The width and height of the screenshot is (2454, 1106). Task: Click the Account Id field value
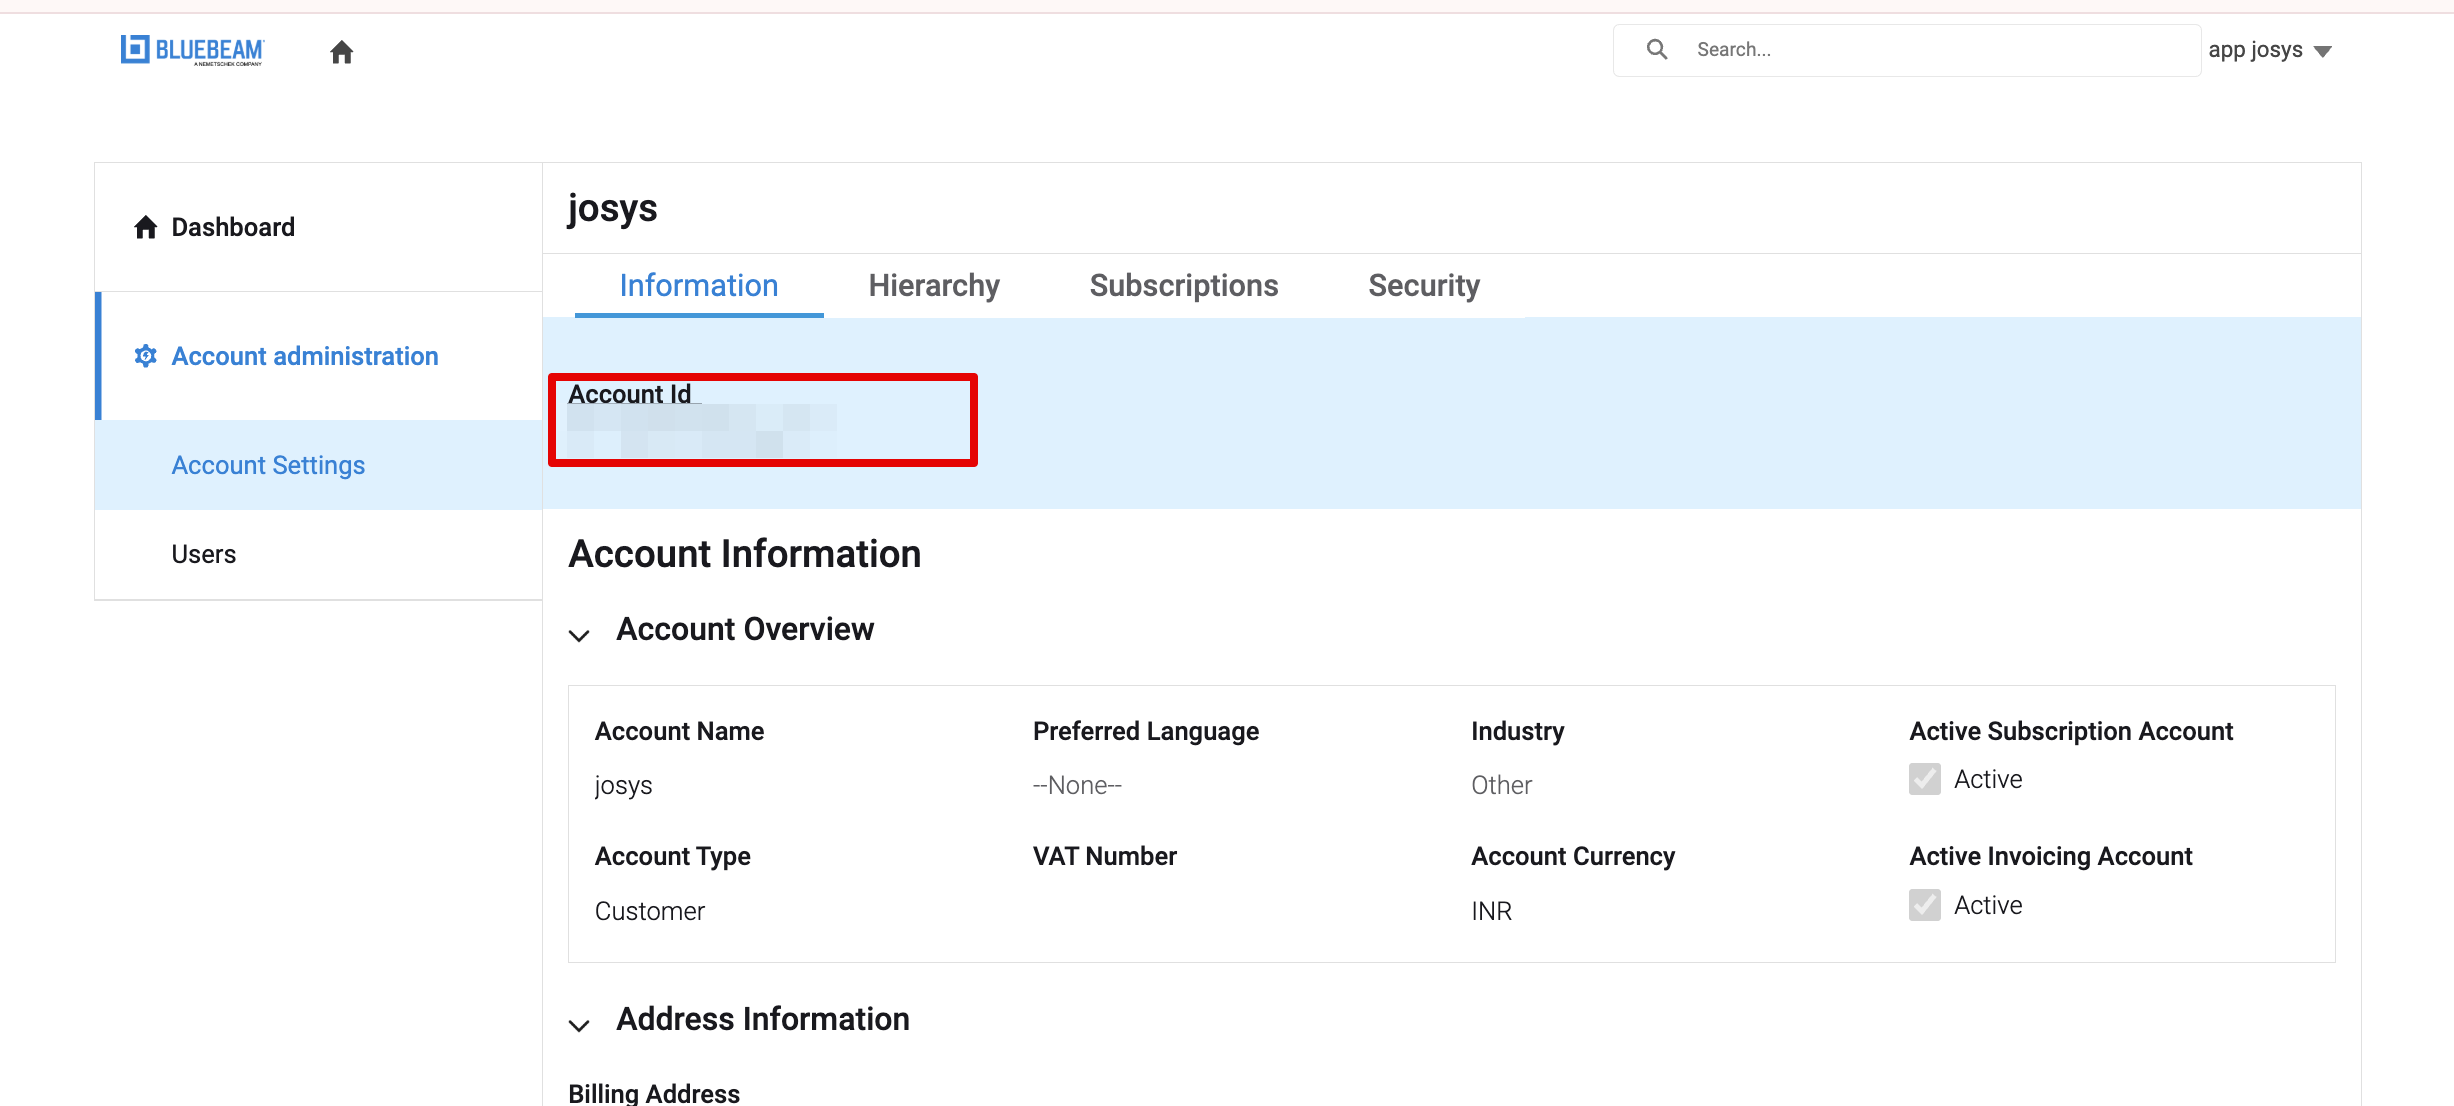point(700,432)
